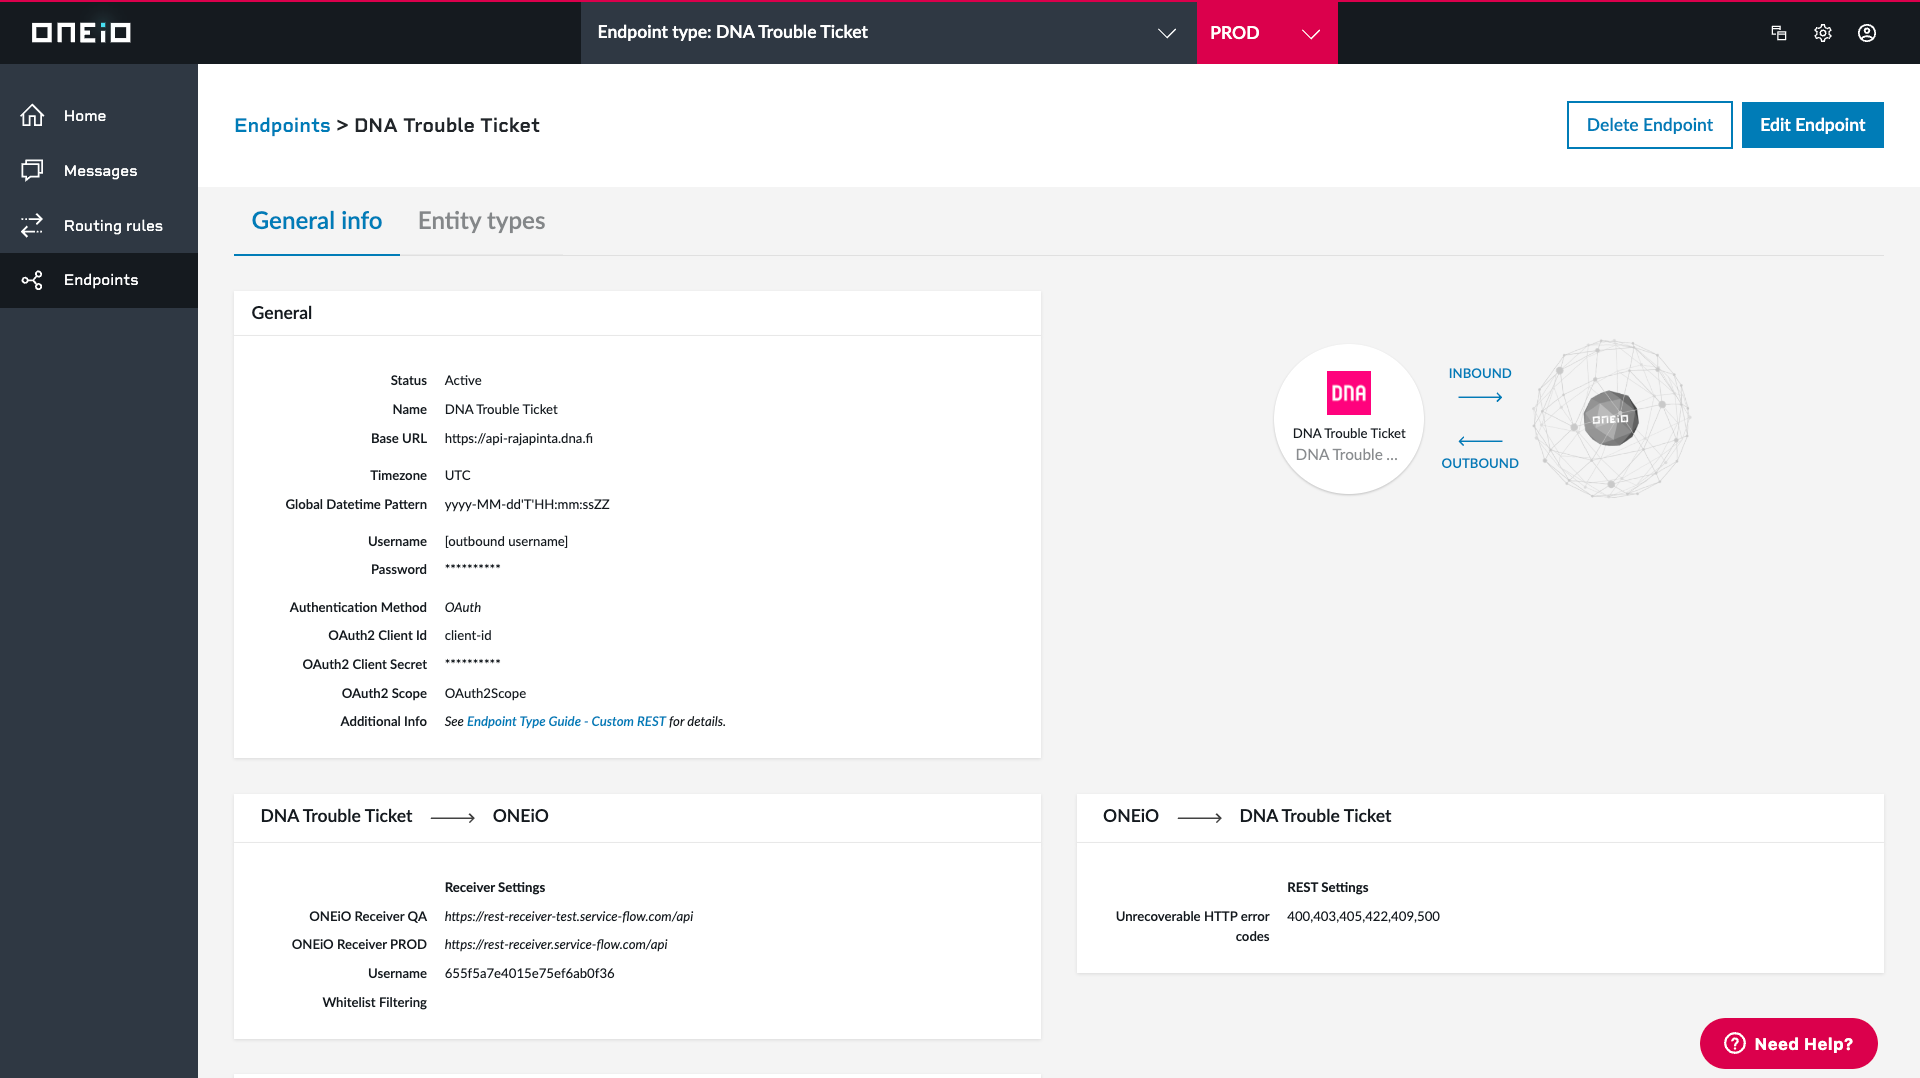The image size is (1920, 1078).
Task: Click the receiver username 655f5a7e4015e75ef6ab0f36
Action: click(530, 973)
